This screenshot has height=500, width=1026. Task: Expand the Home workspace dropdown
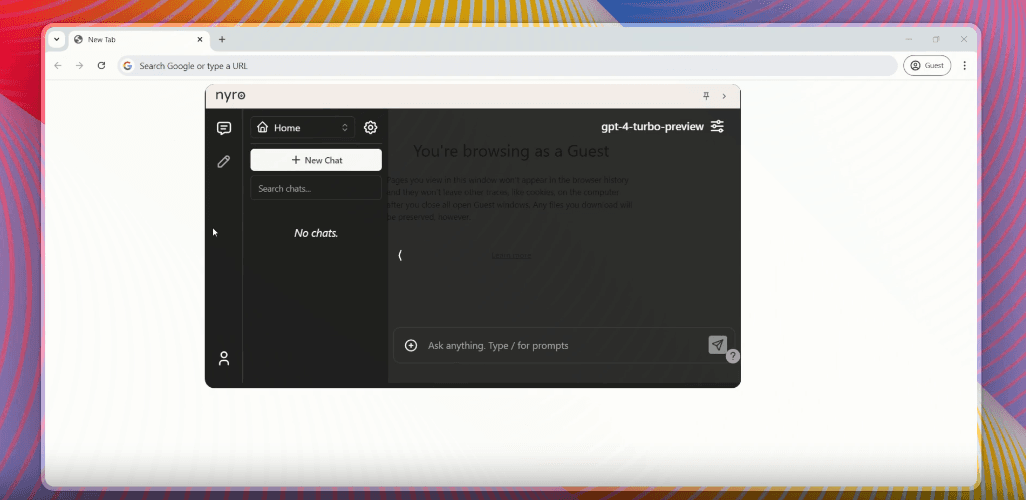pos(302,128)
